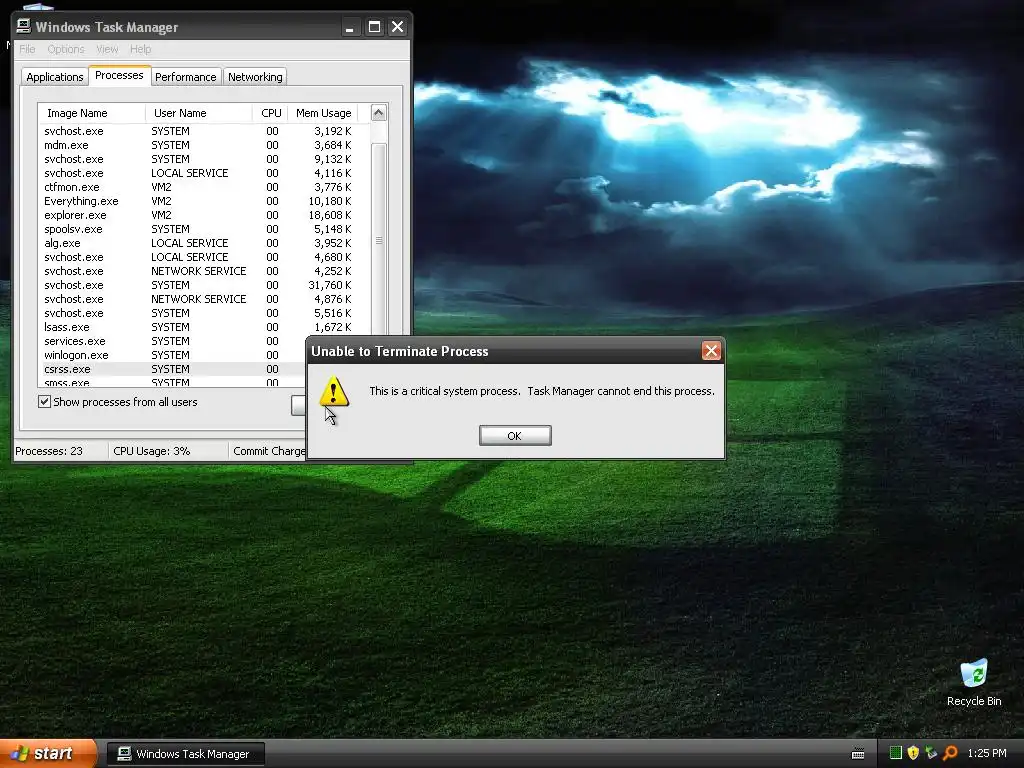
Task: Sort by Image Name column header
Action: pyautogui.click(x=91, y=113)
